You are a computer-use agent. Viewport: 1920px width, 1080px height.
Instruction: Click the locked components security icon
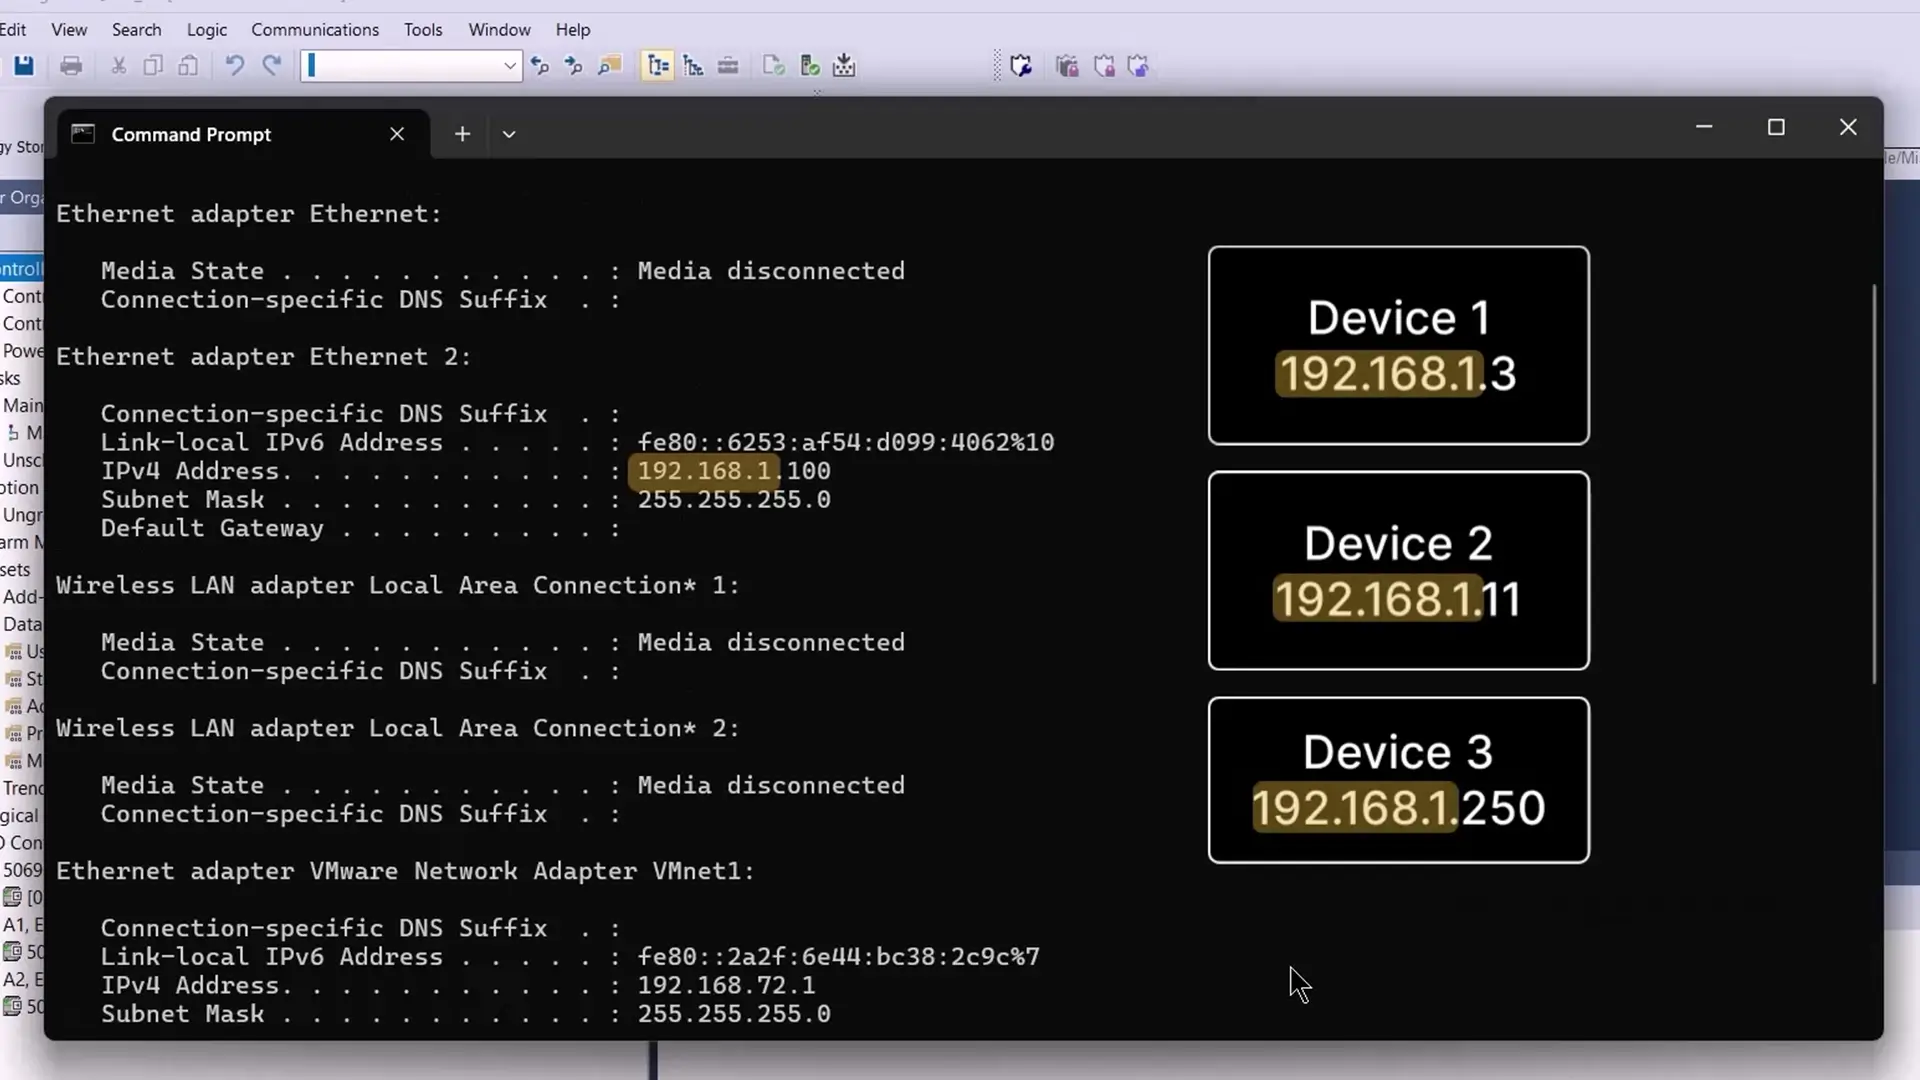1067,66
